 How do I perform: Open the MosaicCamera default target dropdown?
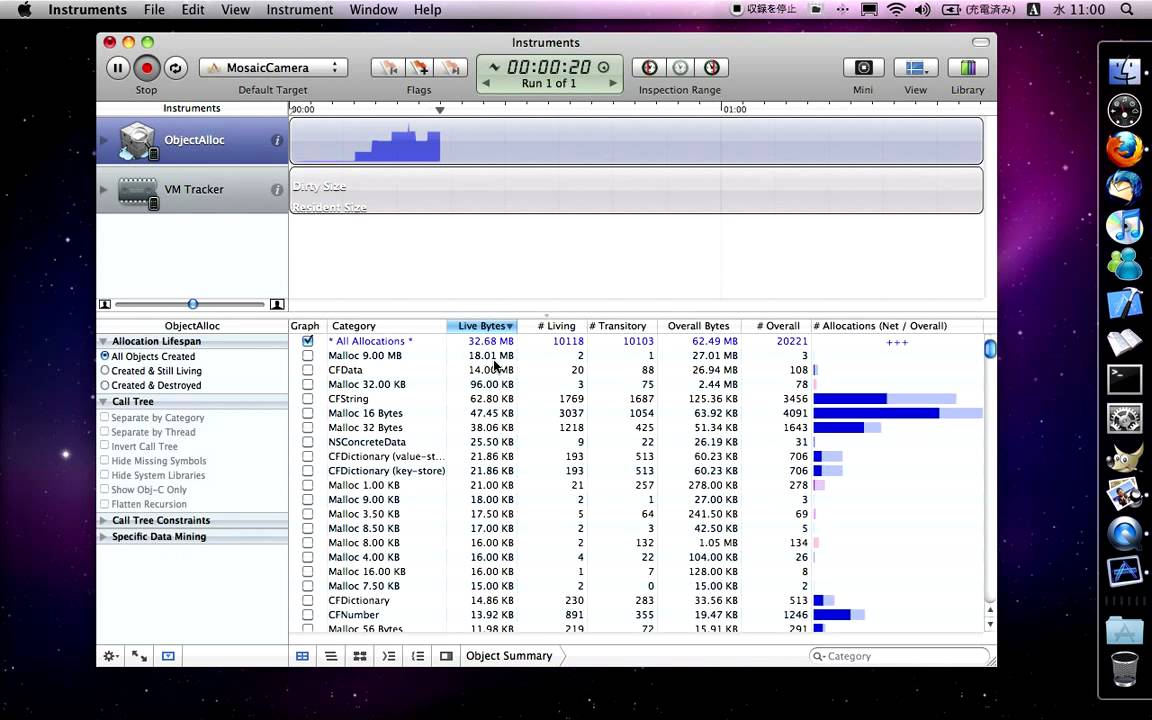[x=273, y=68]
